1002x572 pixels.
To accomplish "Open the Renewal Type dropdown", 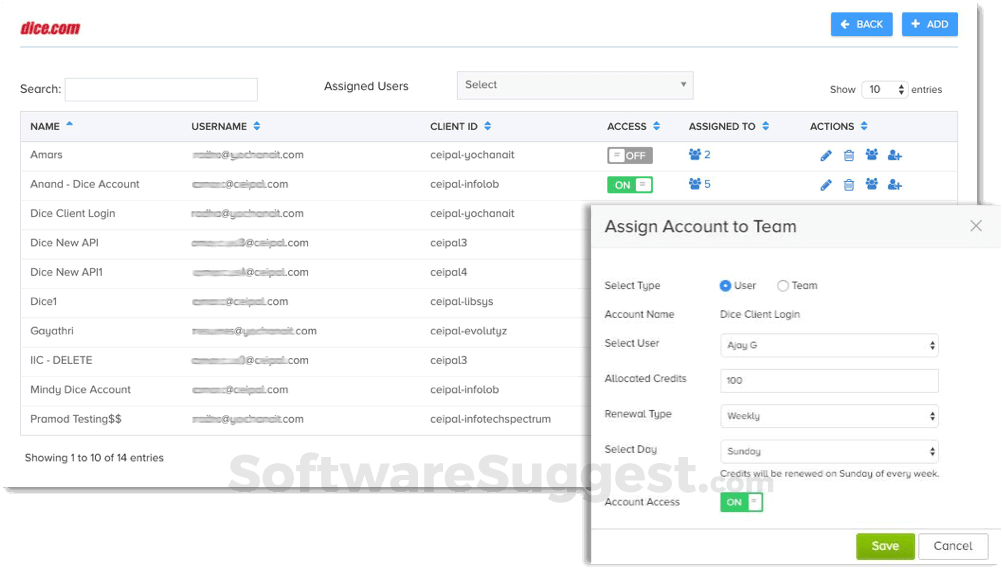I will pos(829,416).
